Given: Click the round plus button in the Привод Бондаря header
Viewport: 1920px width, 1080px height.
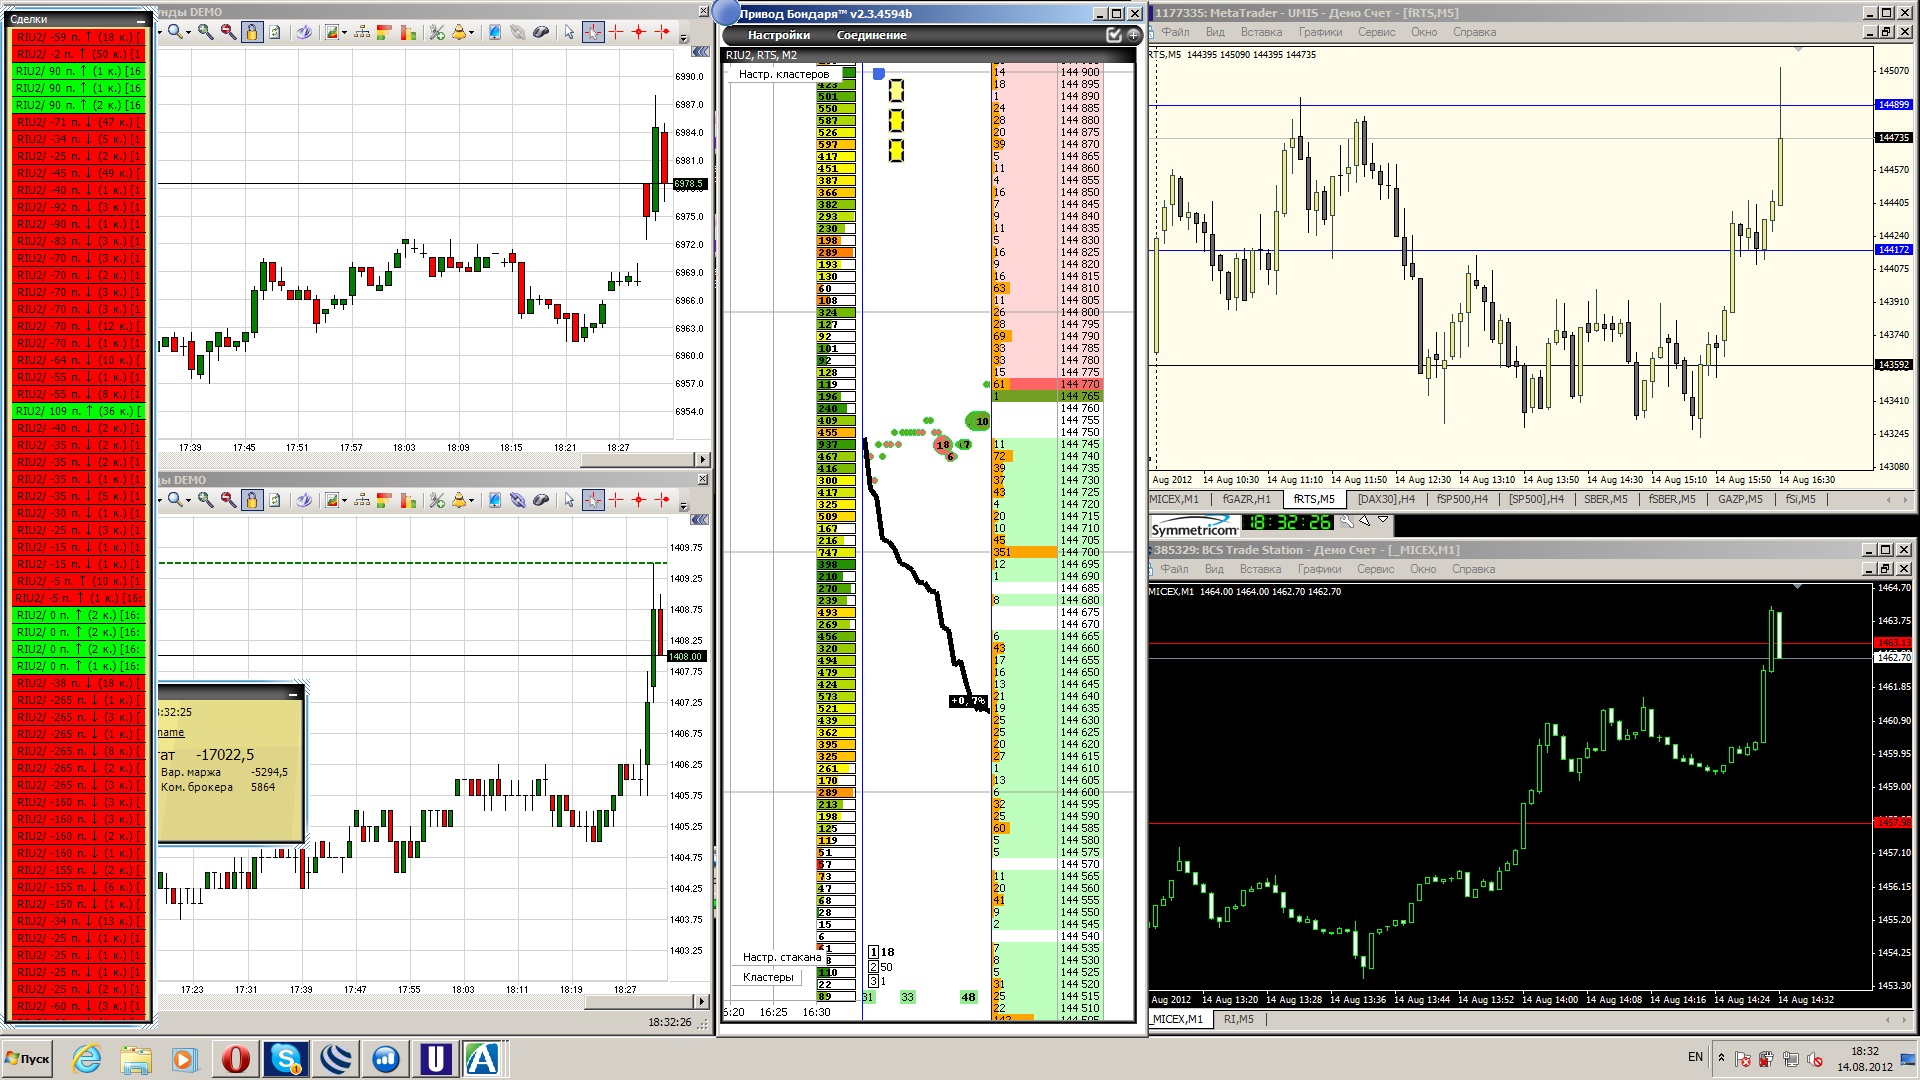Looking at the screenshot, I should coord(1133,35).
